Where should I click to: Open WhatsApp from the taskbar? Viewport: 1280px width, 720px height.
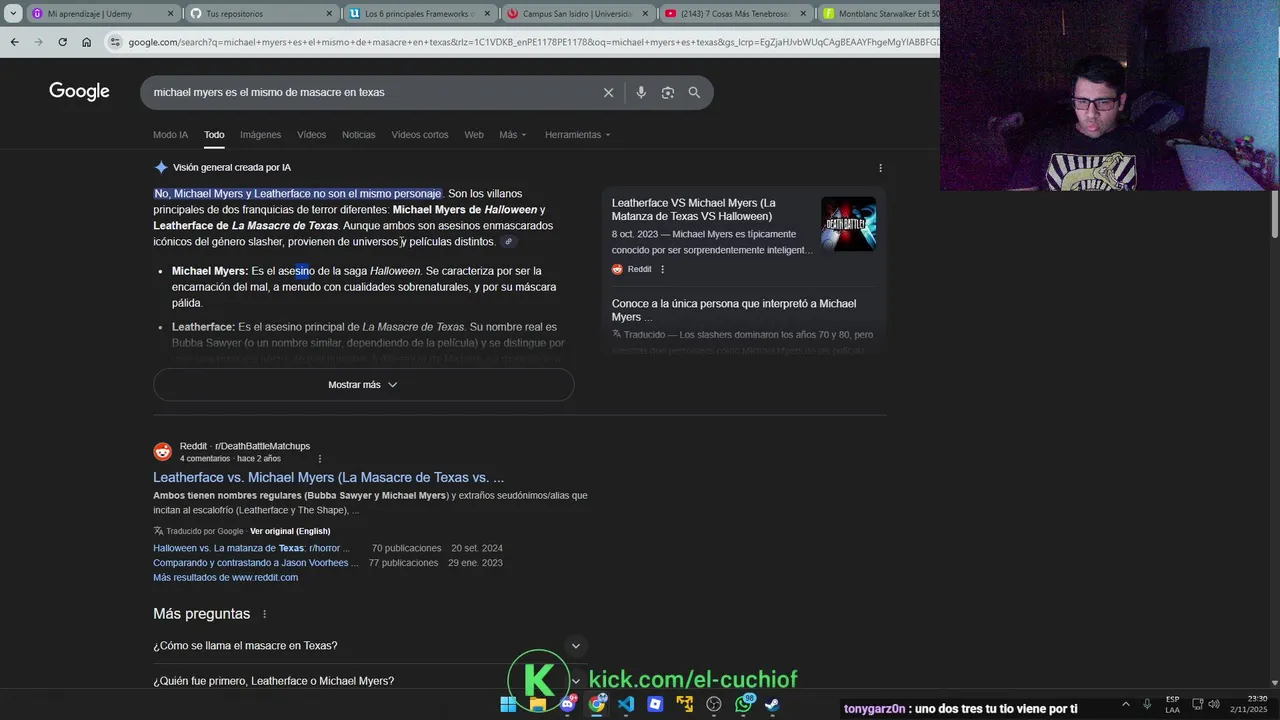(743, 704)
